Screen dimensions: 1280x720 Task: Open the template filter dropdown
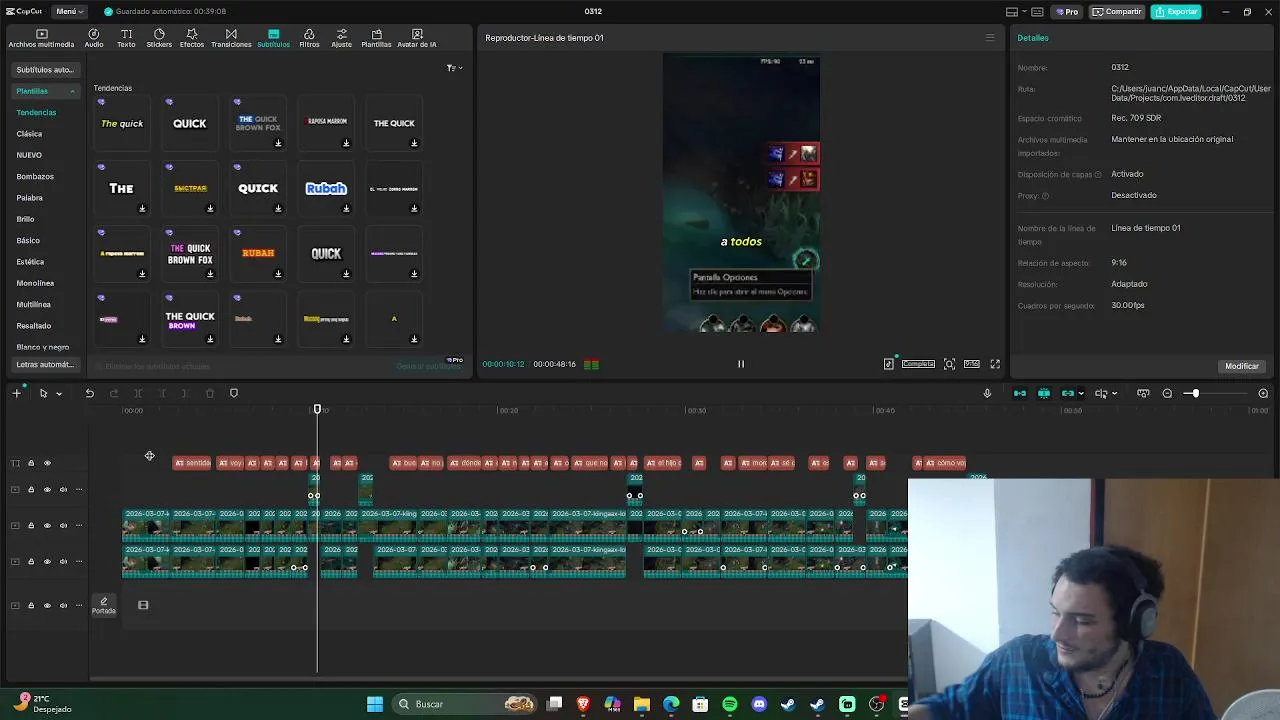tap(454, 68)
